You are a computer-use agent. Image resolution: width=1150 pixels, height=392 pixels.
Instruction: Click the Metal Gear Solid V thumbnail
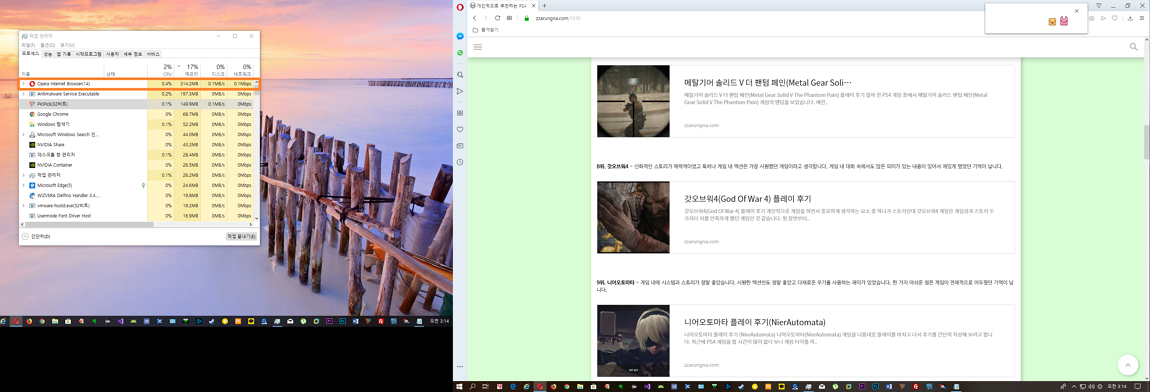tap(633, 101)
